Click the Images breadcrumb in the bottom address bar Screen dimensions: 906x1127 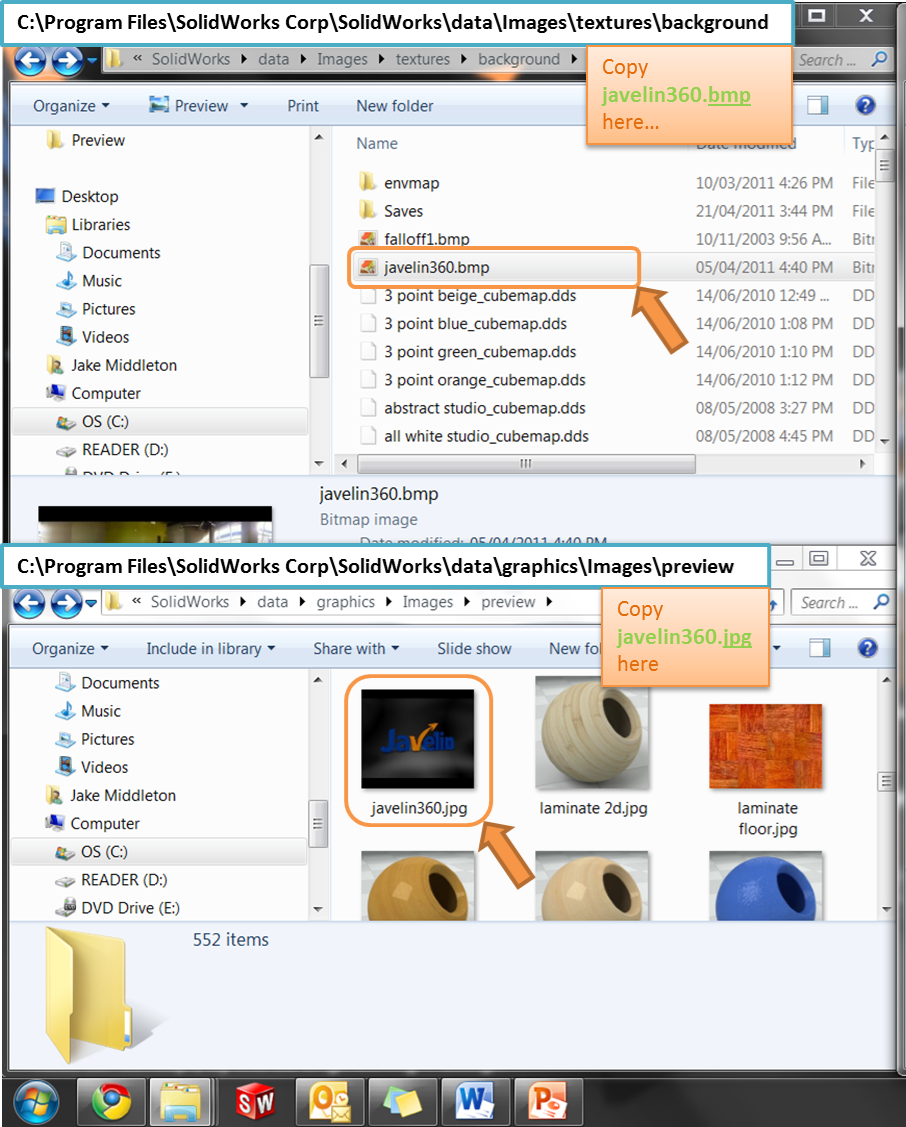pos(427,602)
